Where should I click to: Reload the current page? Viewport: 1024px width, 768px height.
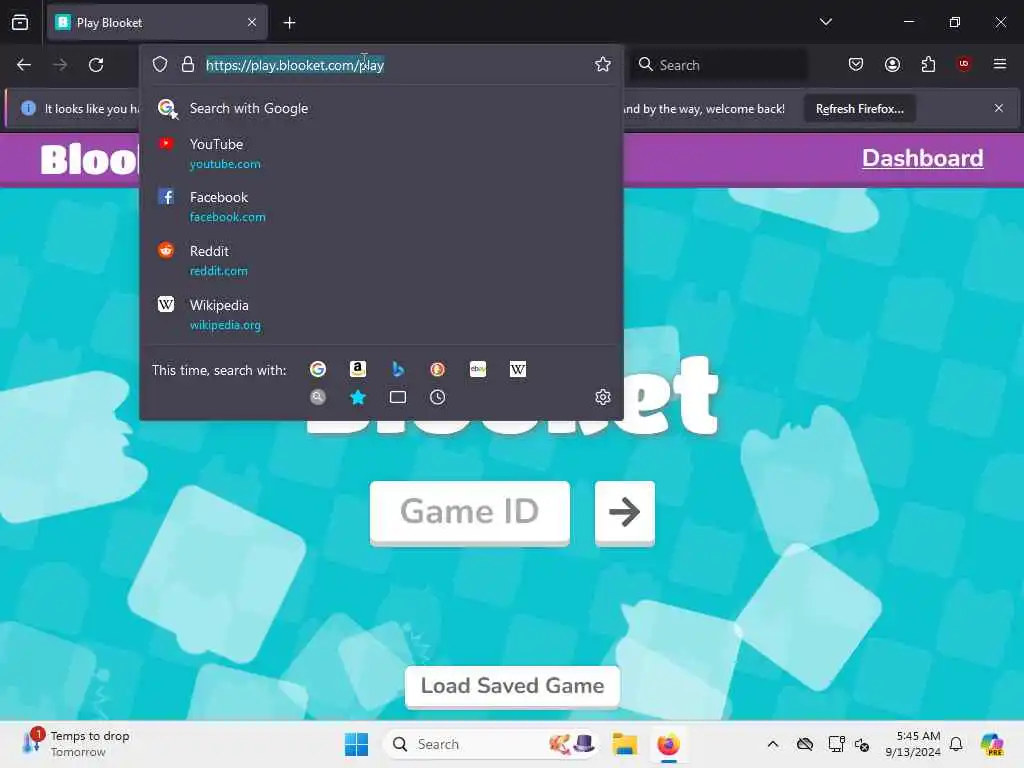coord(96,65)
